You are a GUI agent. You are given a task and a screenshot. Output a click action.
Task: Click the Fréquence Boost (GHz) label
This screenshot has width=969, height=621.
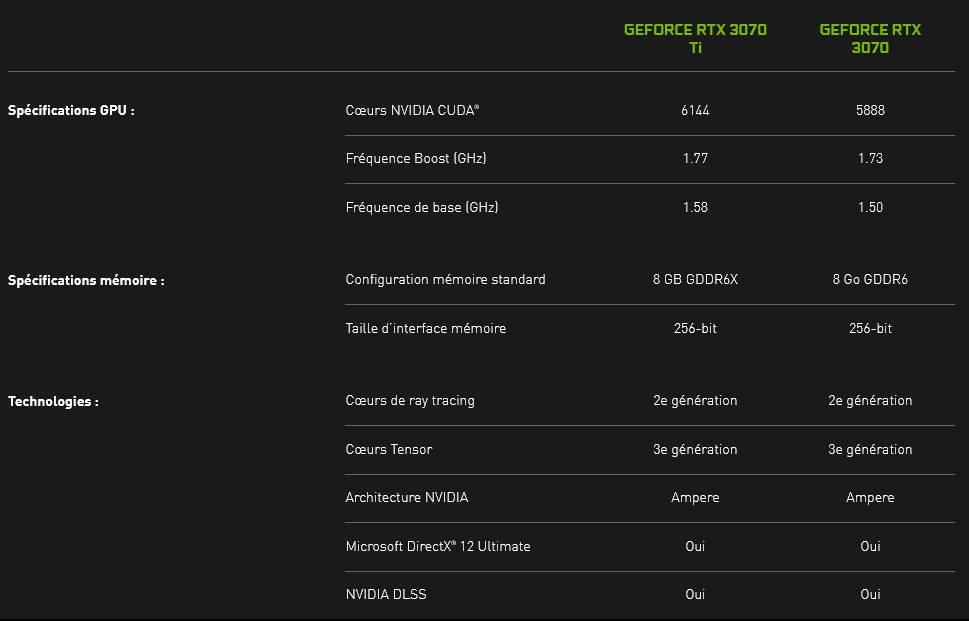tap(416, 159)
